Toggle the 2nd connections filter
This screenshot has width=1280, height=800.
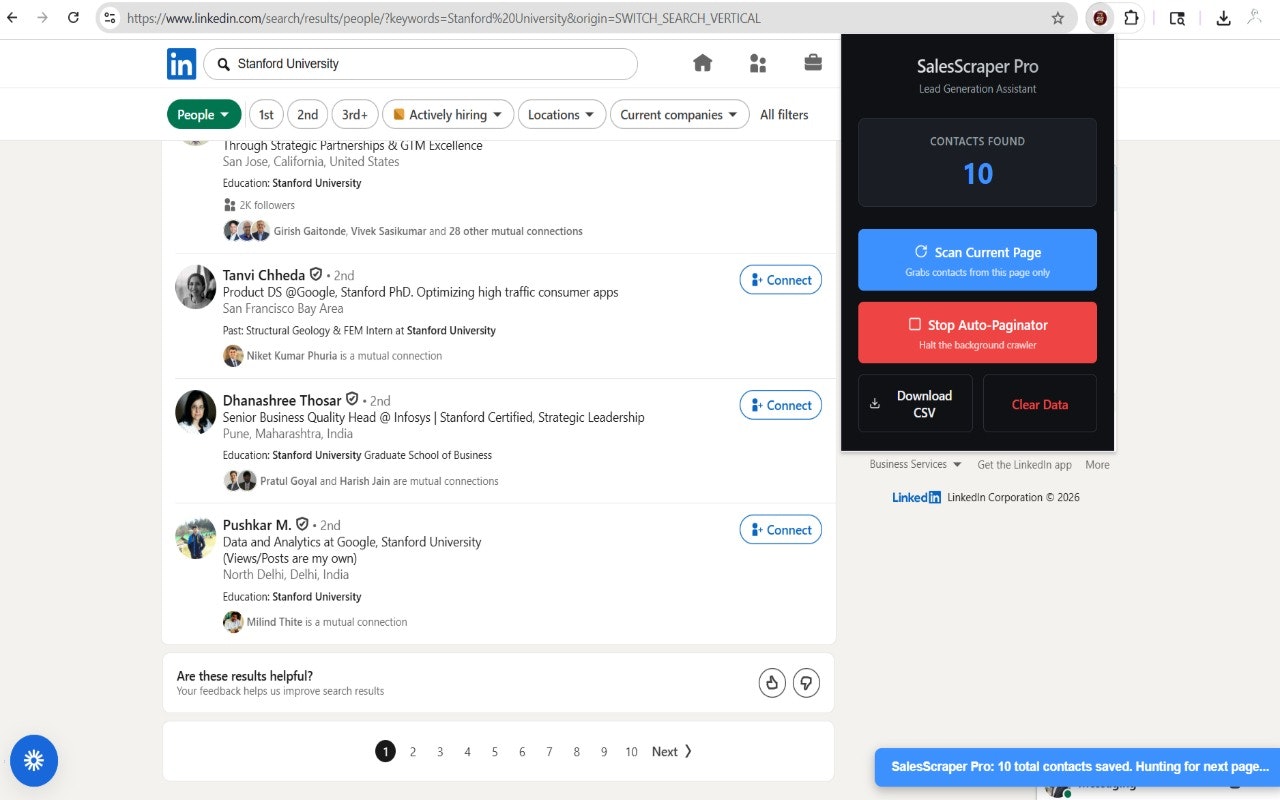tap(308, 115)
